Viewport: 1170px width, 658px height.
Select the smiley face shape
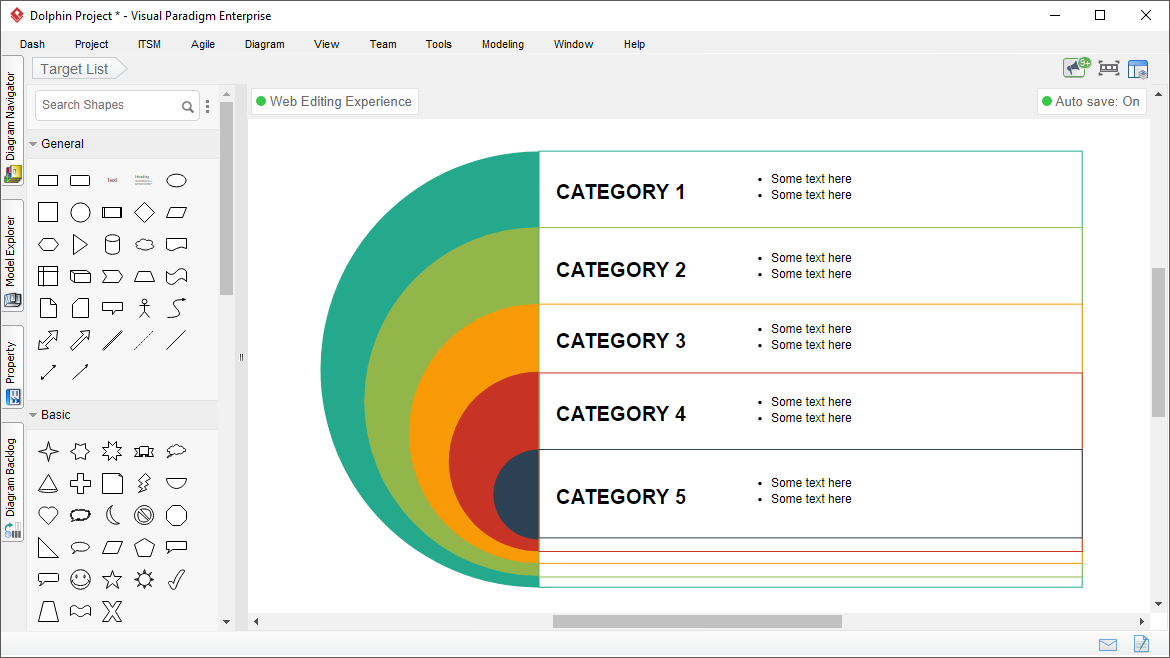point(80,579)
